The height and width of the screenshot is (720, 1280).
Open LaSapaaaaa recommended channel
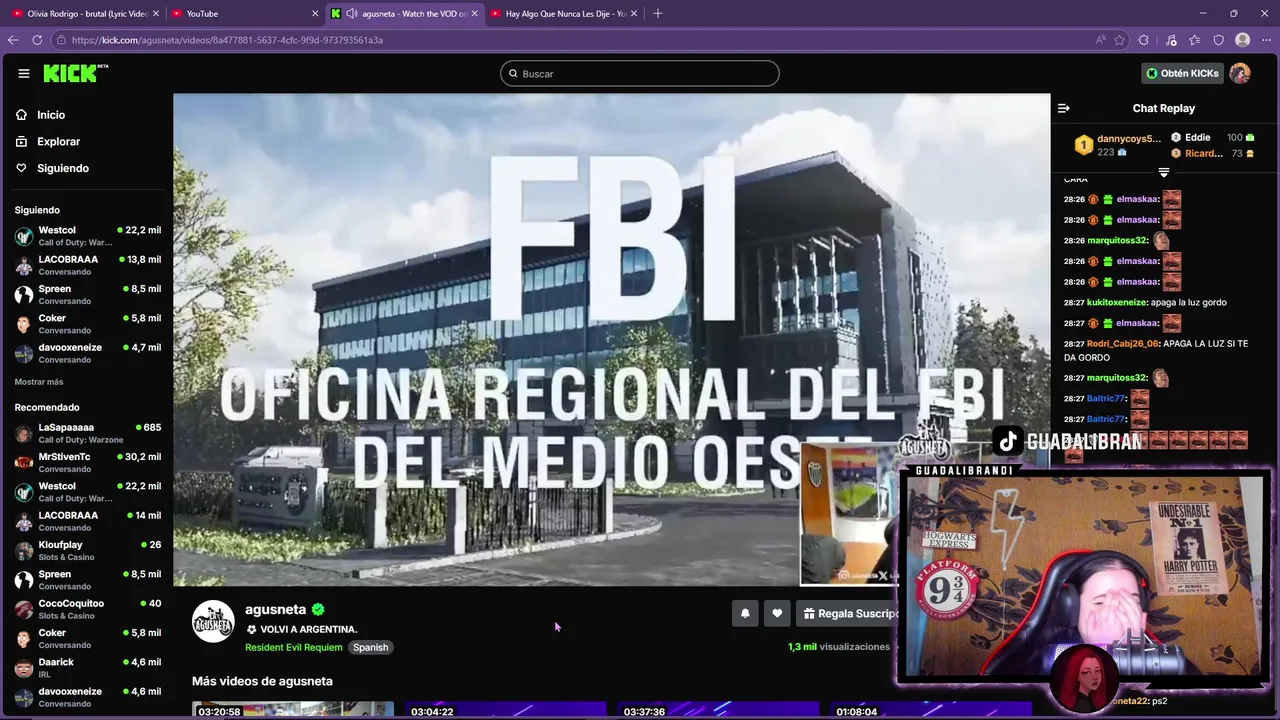88,433
